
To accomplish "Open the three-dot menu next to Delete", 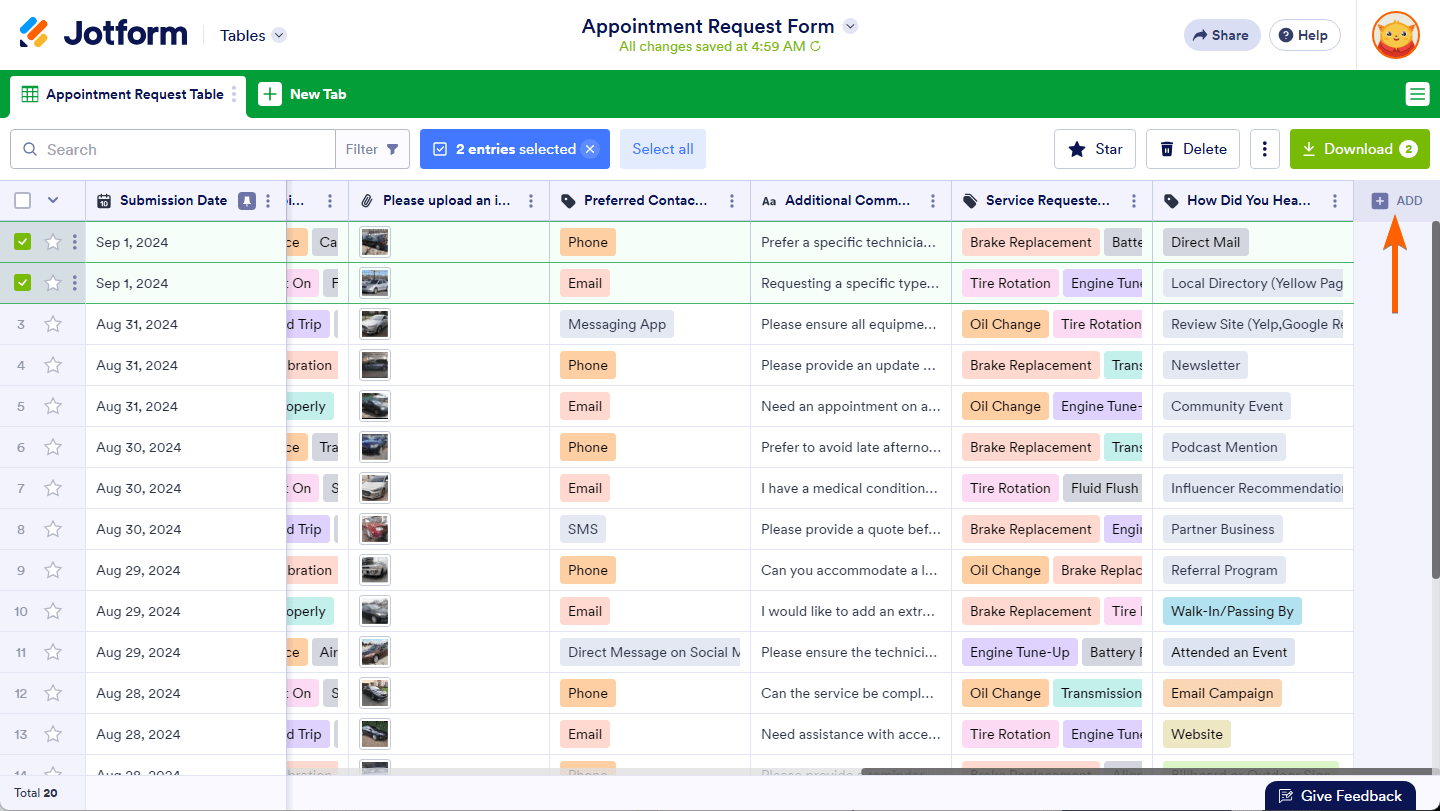I will click(x=1265, y=149).
